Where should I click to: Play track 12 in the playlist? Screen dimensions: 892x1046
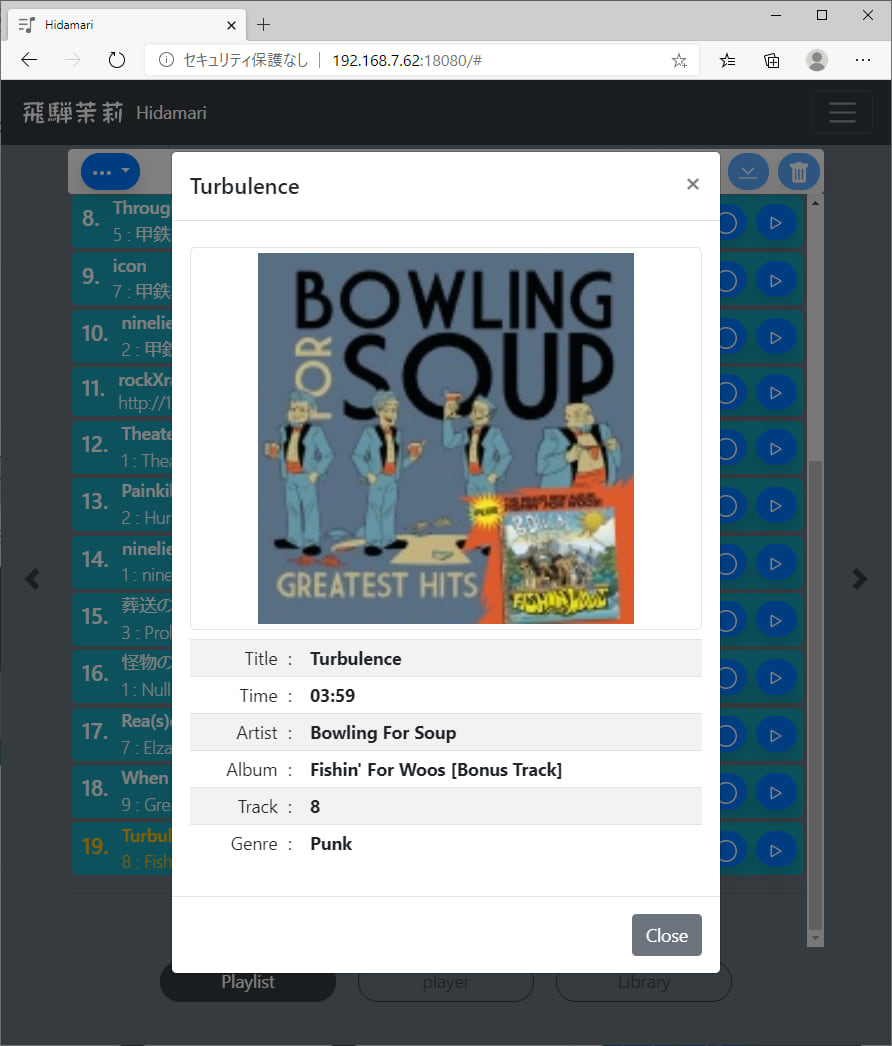776,448
